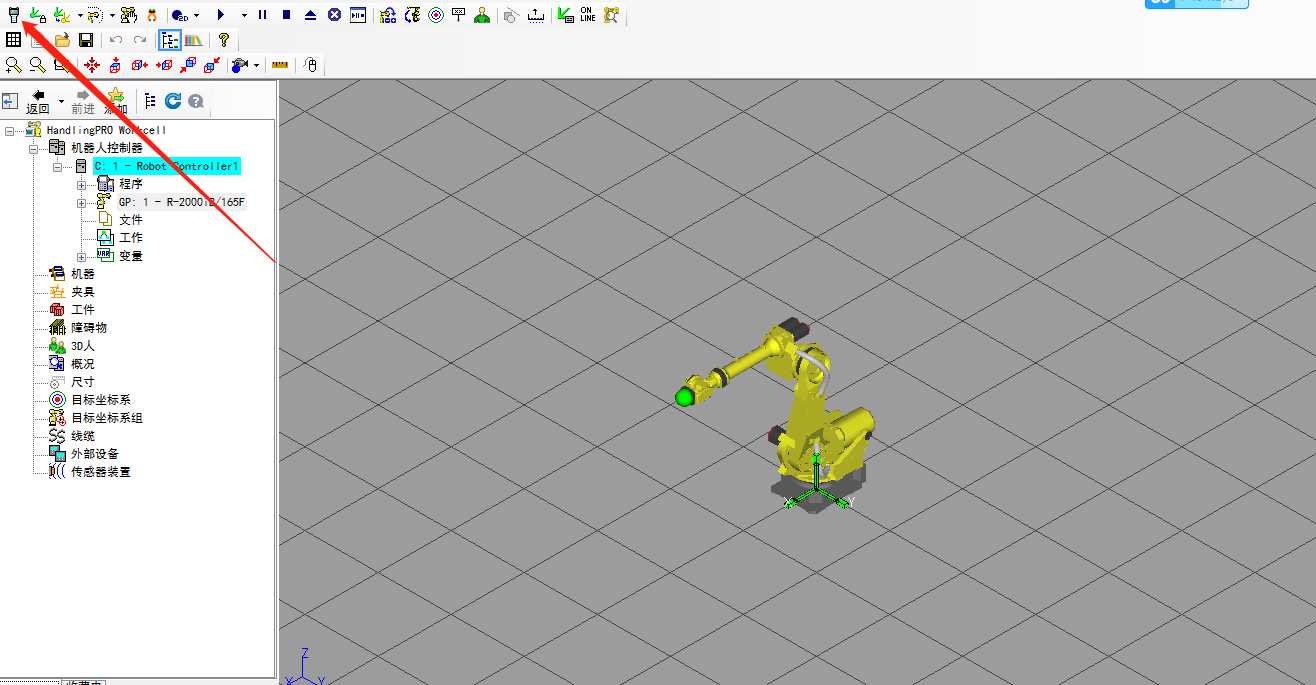Collapse the Robot Controller1 node

(58, 166)
